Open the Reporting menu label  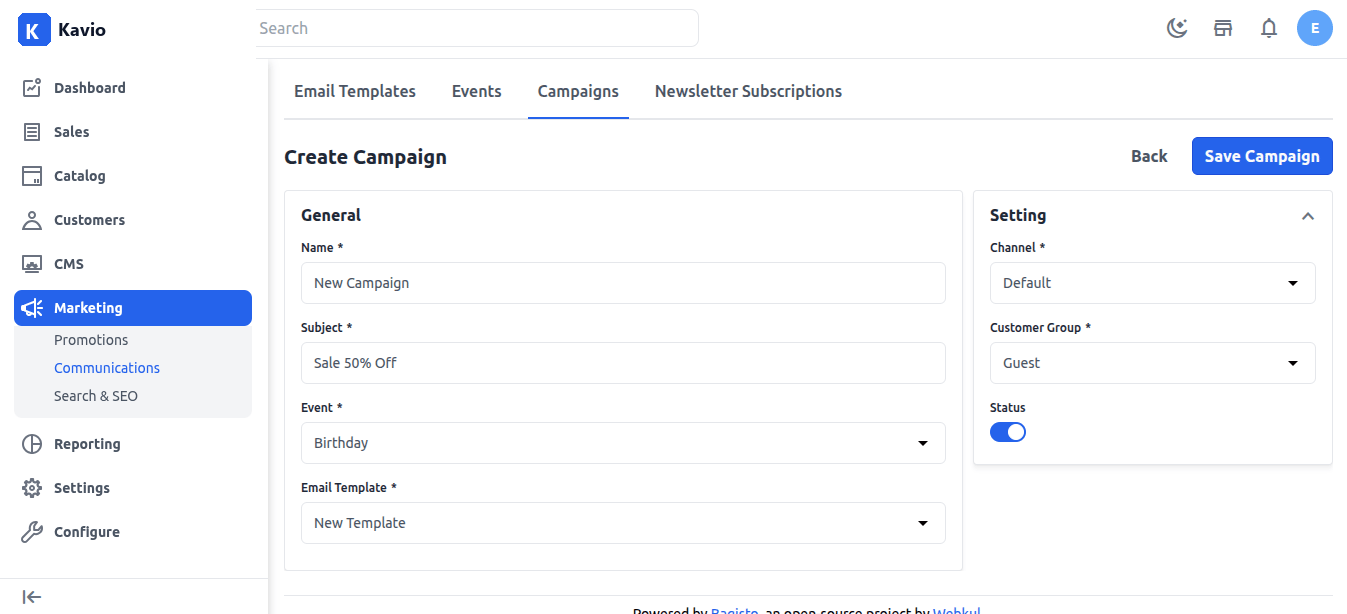[87, 444]
